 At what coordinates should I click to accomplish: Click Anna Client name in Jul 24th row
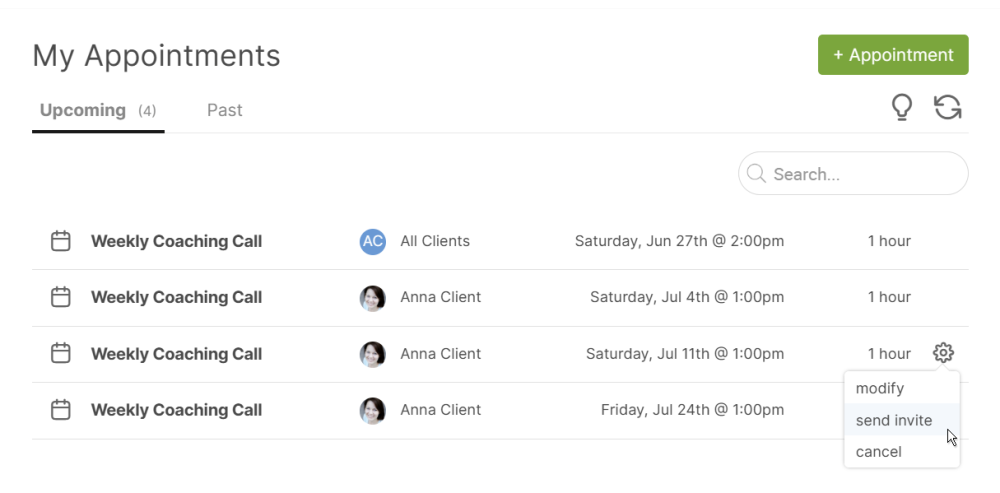441,409
